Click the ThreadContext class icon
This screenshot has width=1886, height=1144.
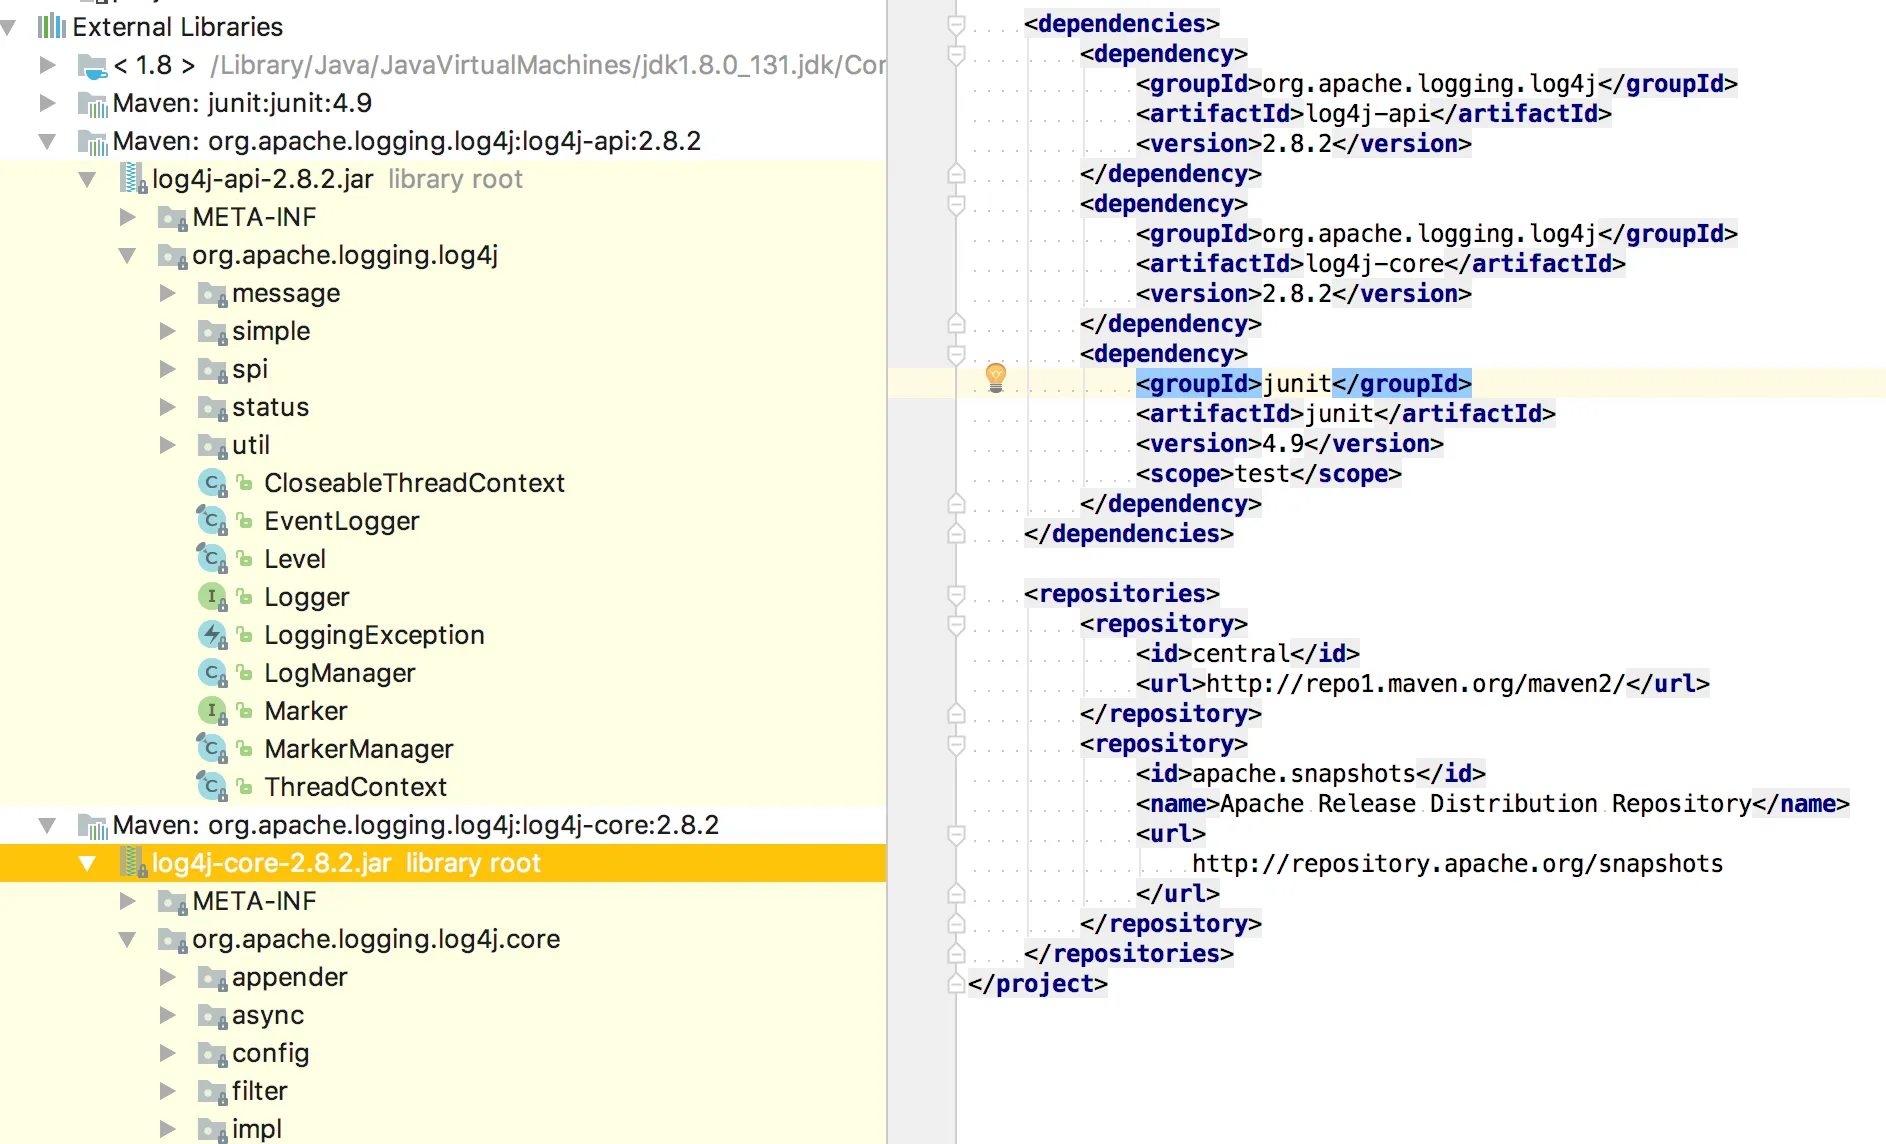tap(212, 788)
